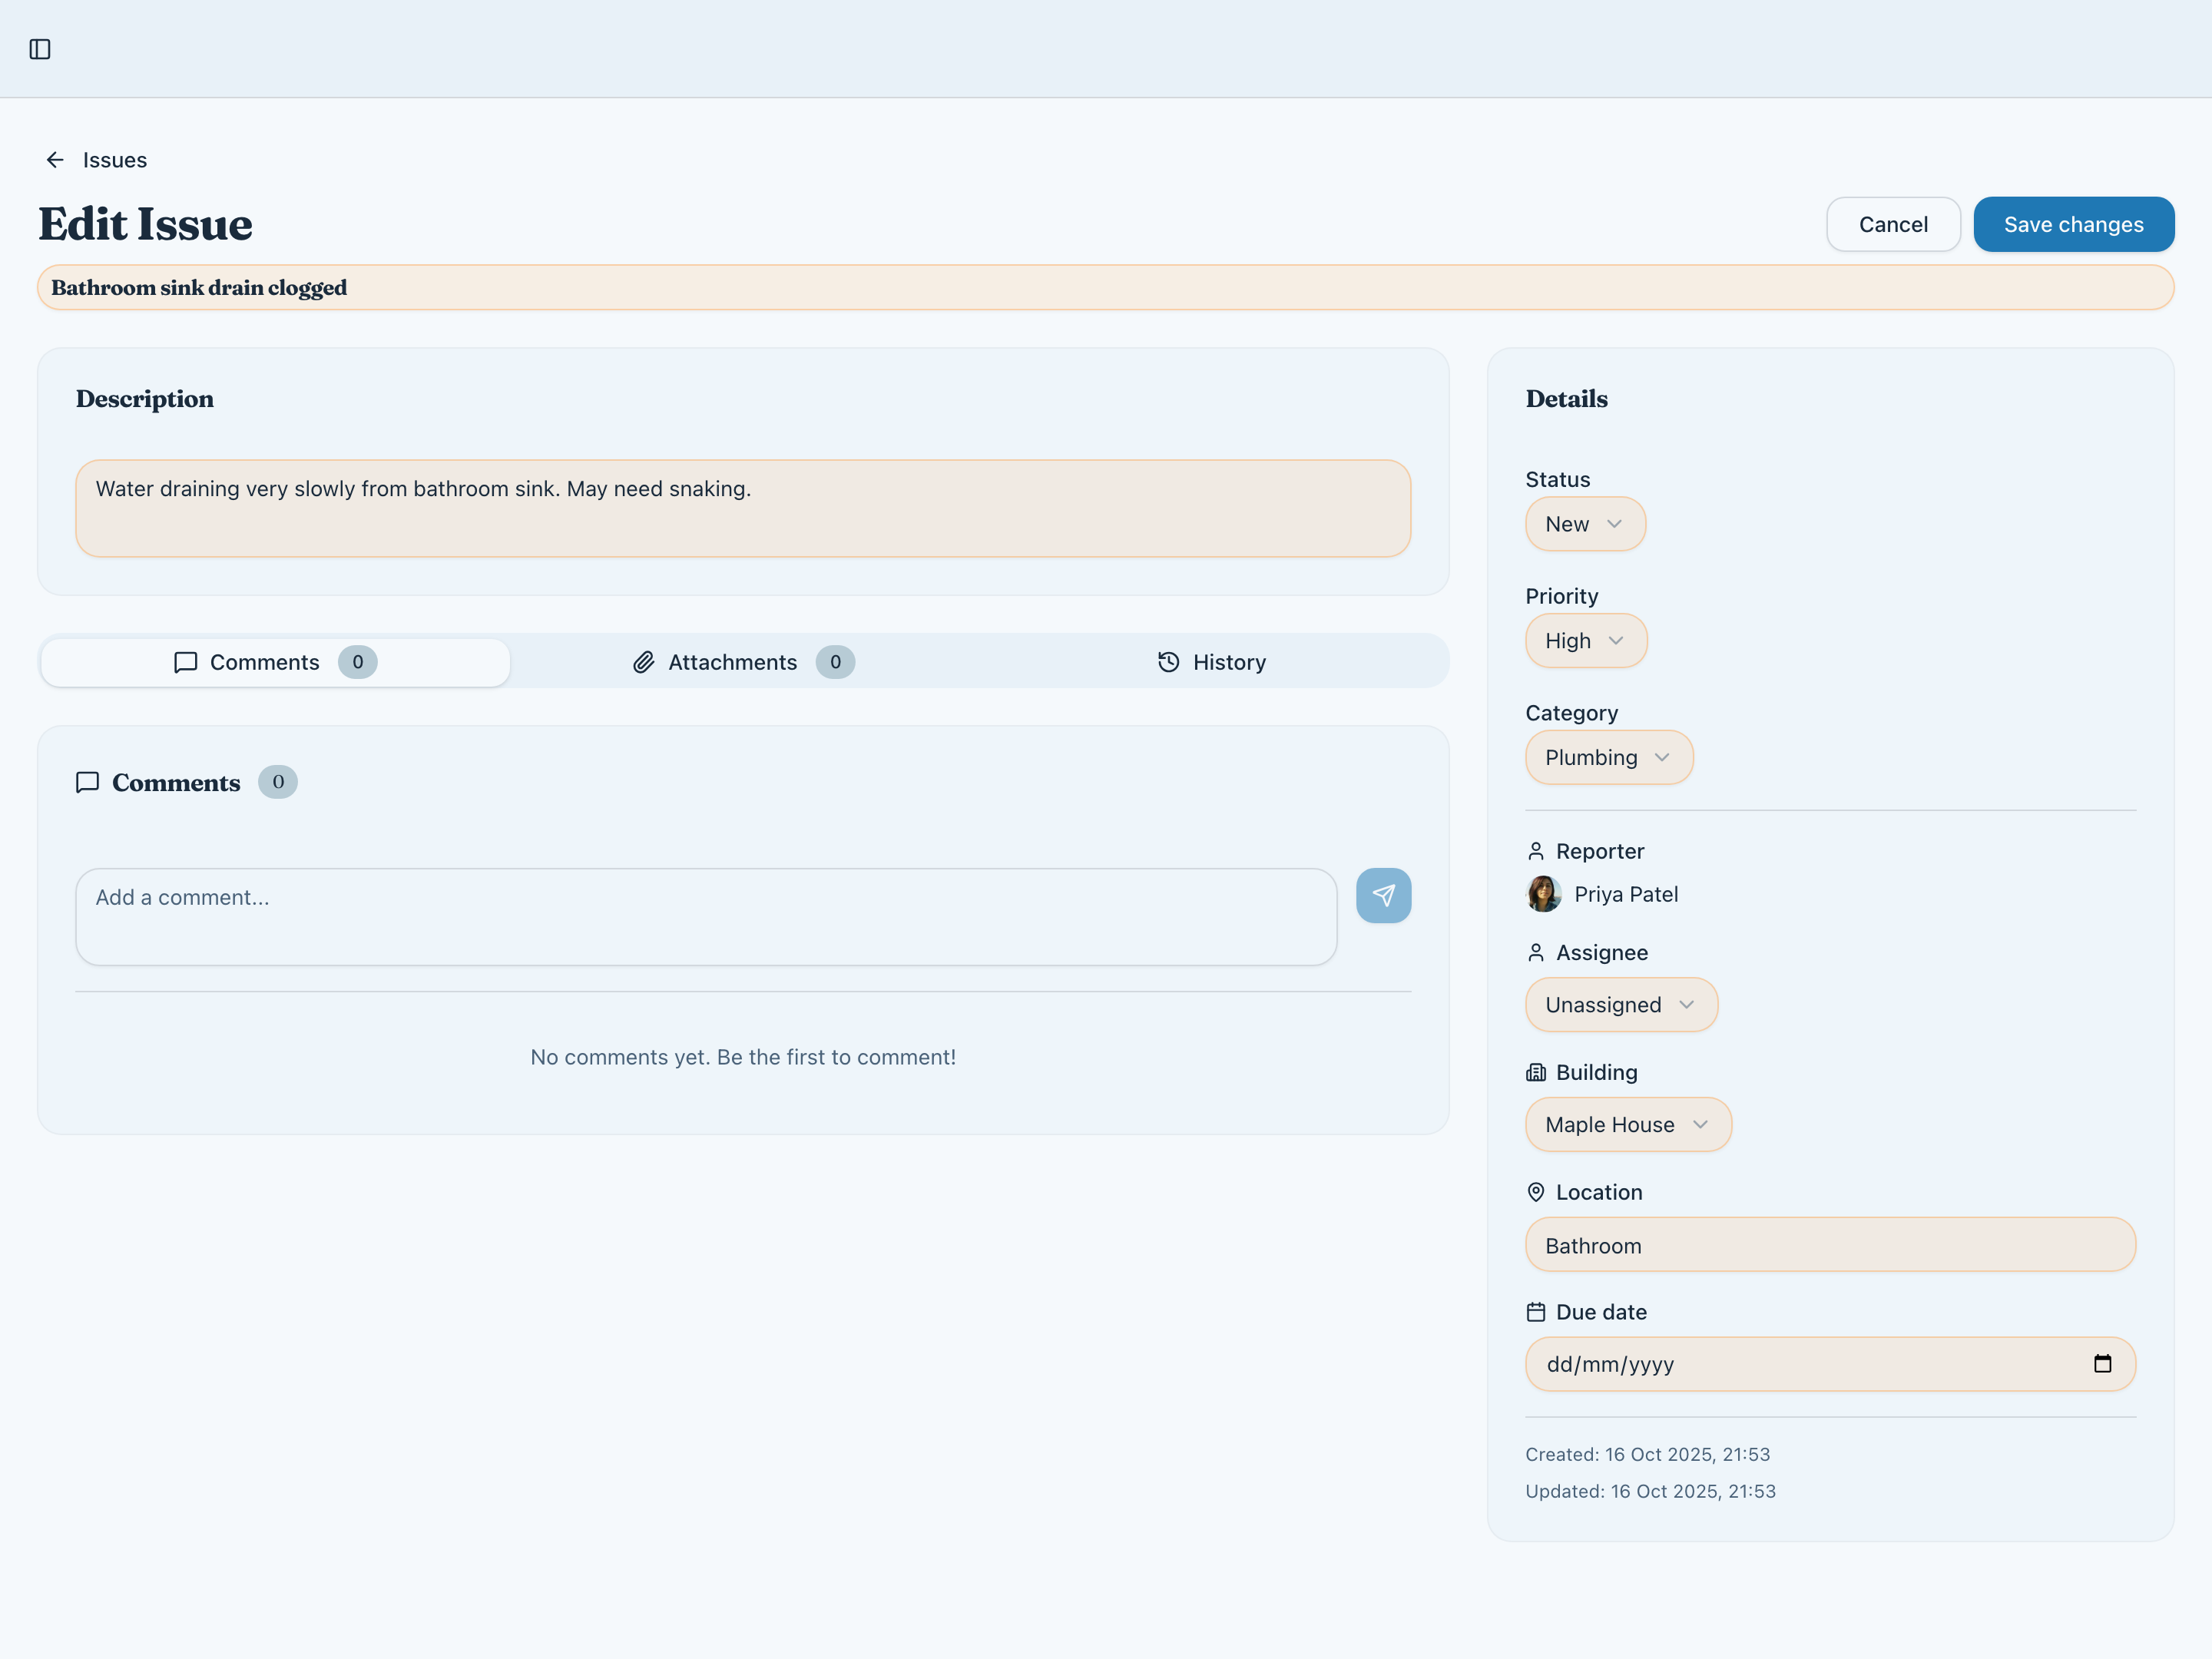Open the Building dropdown showing Maple House

pyautogui.click(x=1628, y=1125)
